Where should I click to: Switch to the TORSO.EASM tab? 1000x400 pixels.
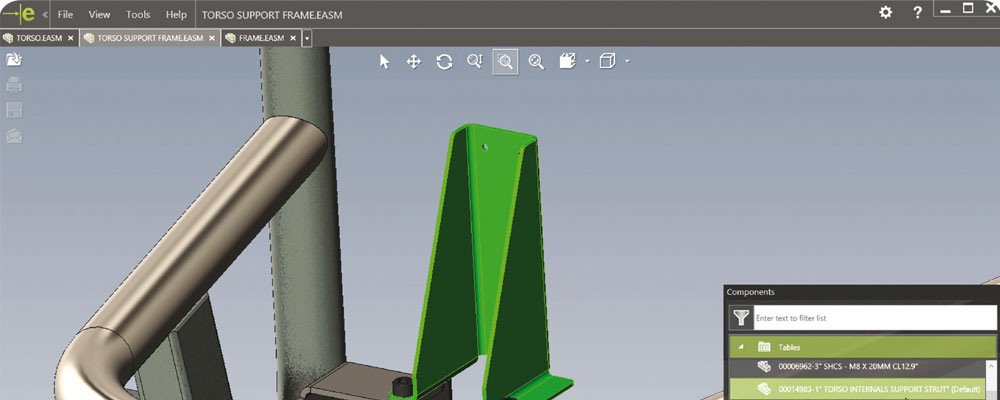[34, 38]
